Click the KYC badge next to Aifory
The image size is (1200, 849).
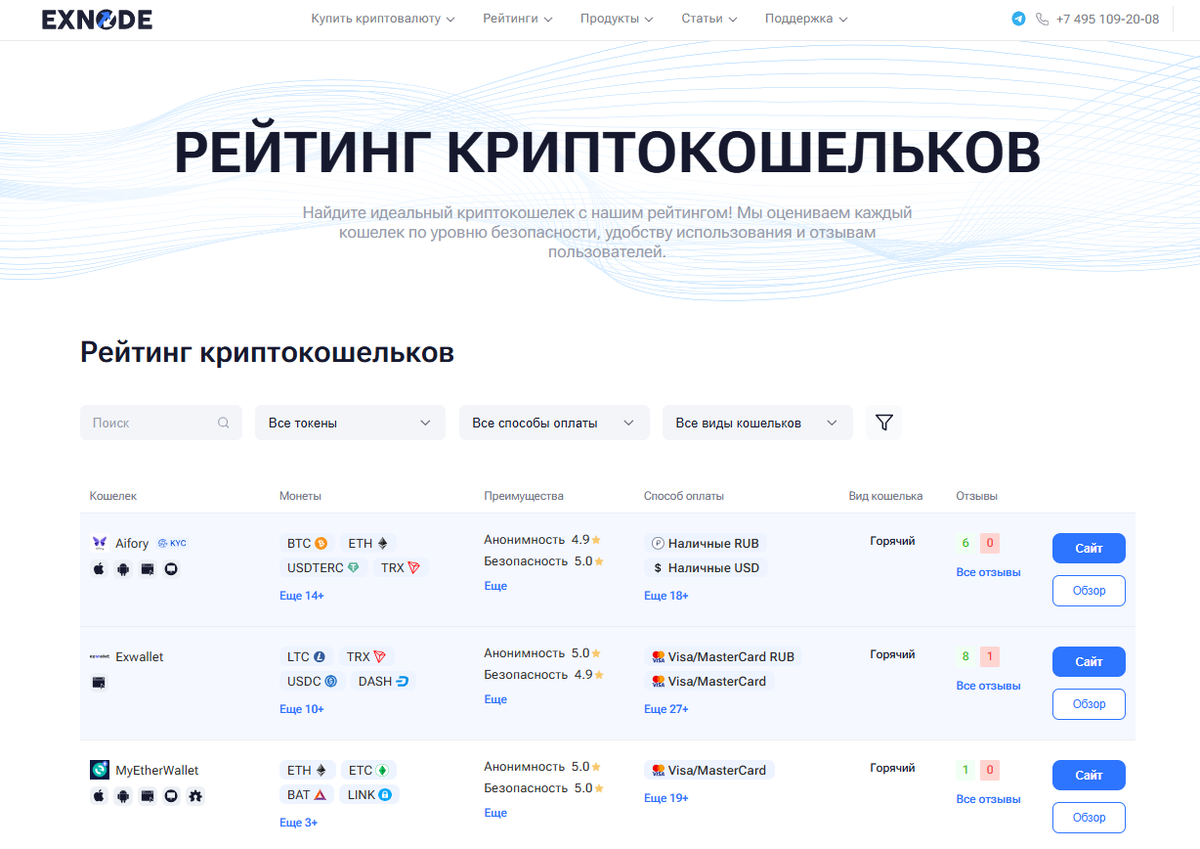pyautogui.click(x=171, y=543)
